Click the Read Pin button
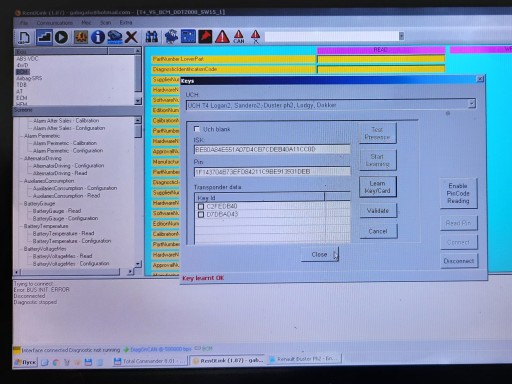 [x=459, y=223]
